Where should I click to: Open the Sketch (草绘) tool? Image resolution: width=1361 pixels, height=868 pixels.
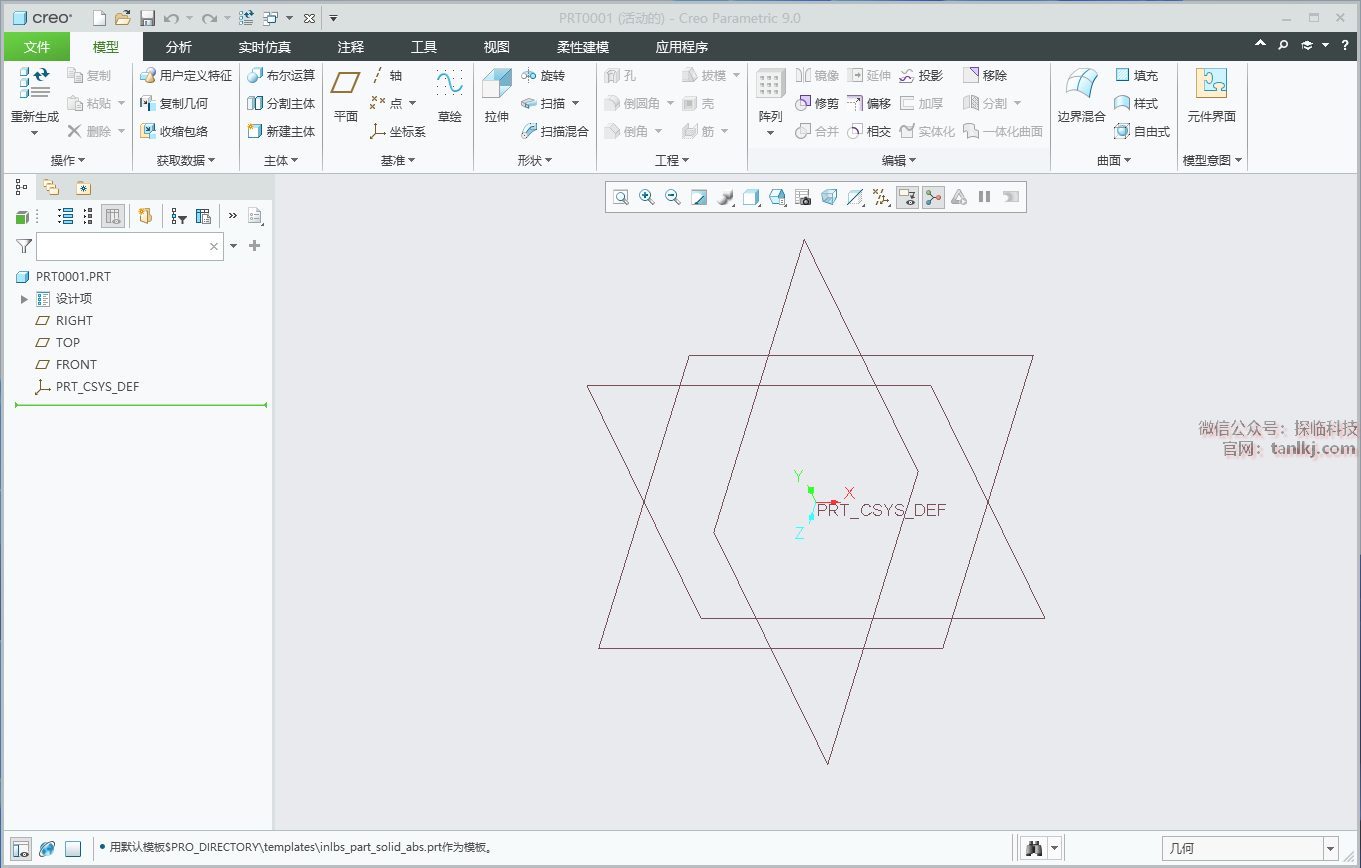[449, 96]
